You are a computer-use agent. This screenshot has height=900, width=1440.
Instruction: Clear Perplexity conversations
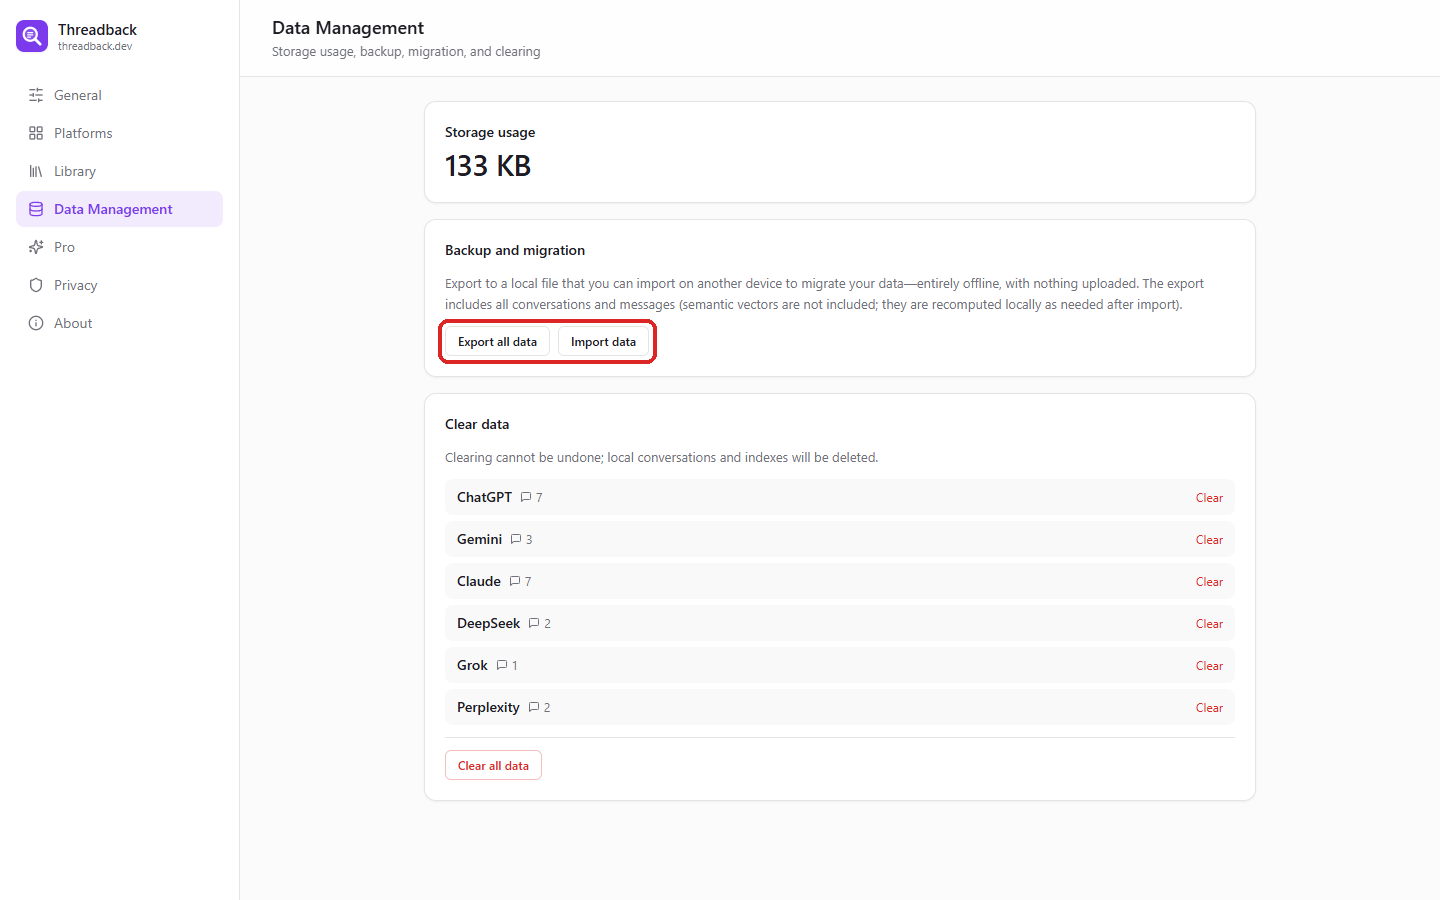click(x=1209, y=707)
